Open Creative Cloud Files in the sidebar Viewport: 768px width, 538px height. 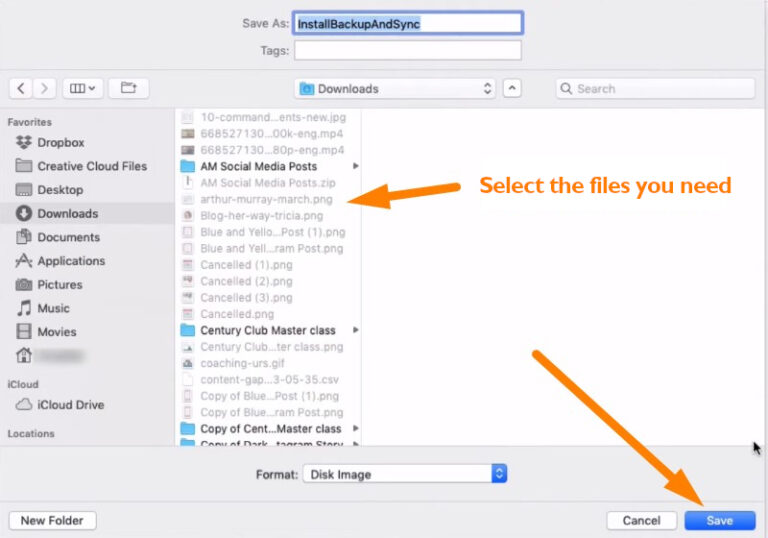91,166
